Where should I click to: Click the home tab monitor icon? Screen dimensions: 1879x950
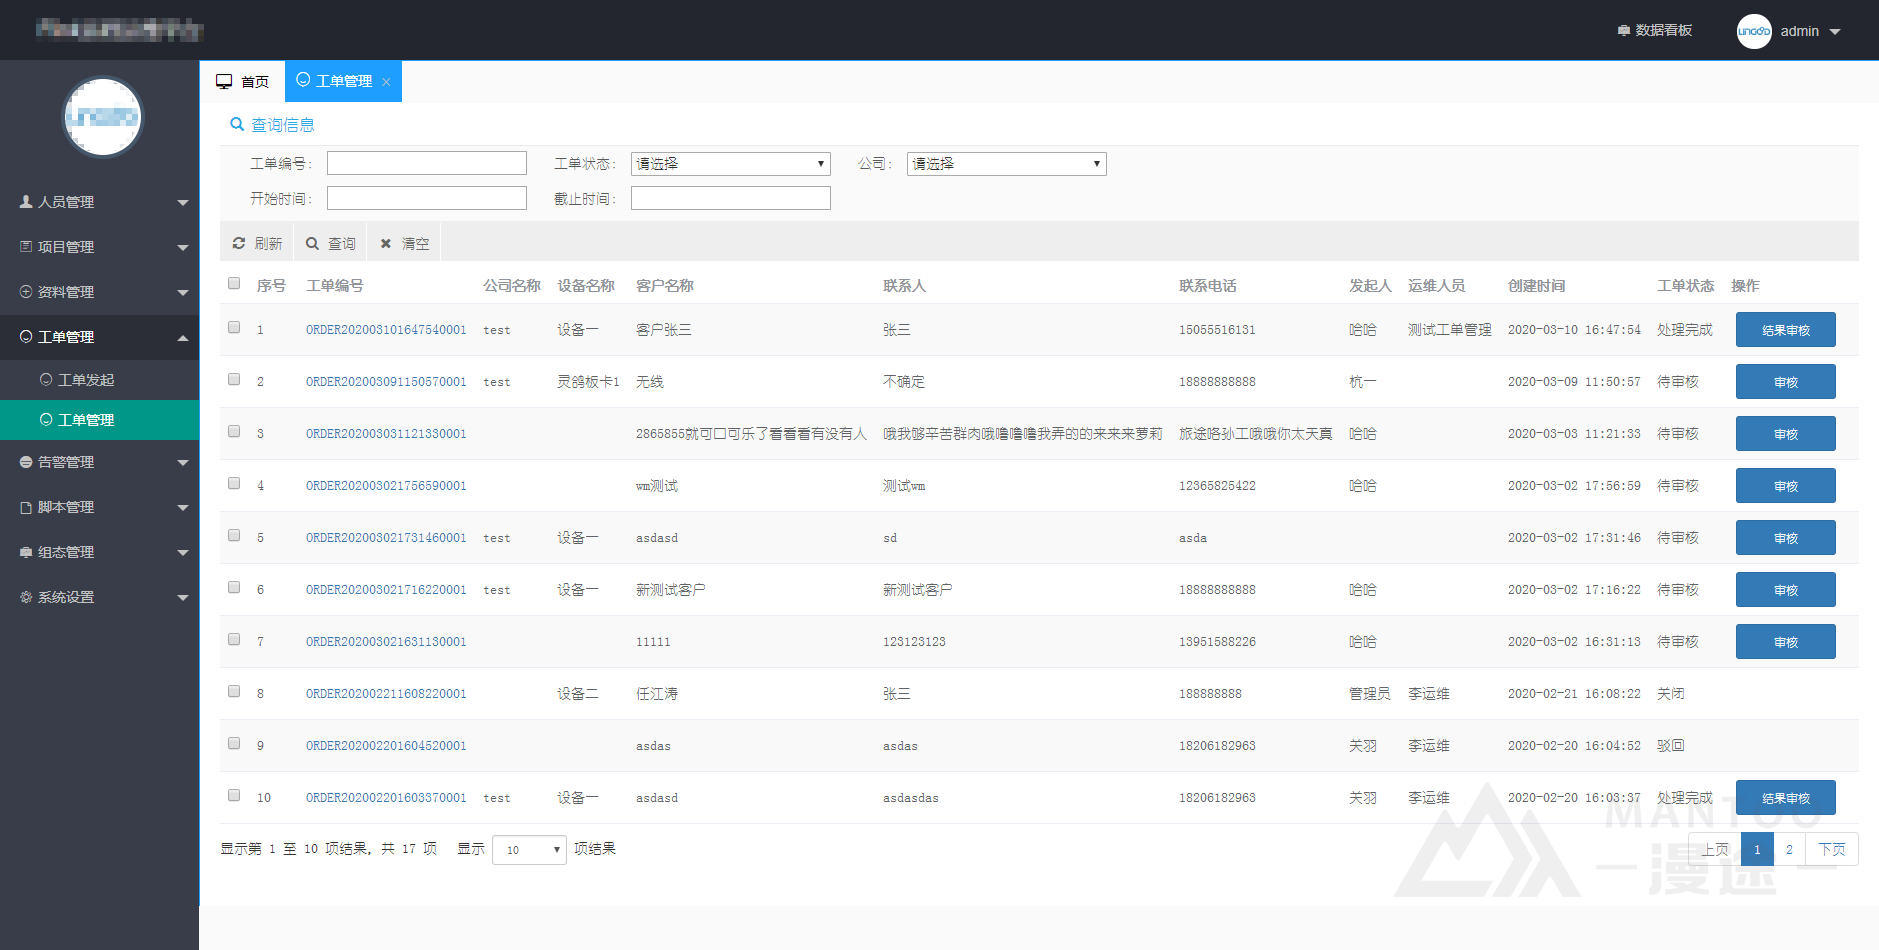point(224,81)
